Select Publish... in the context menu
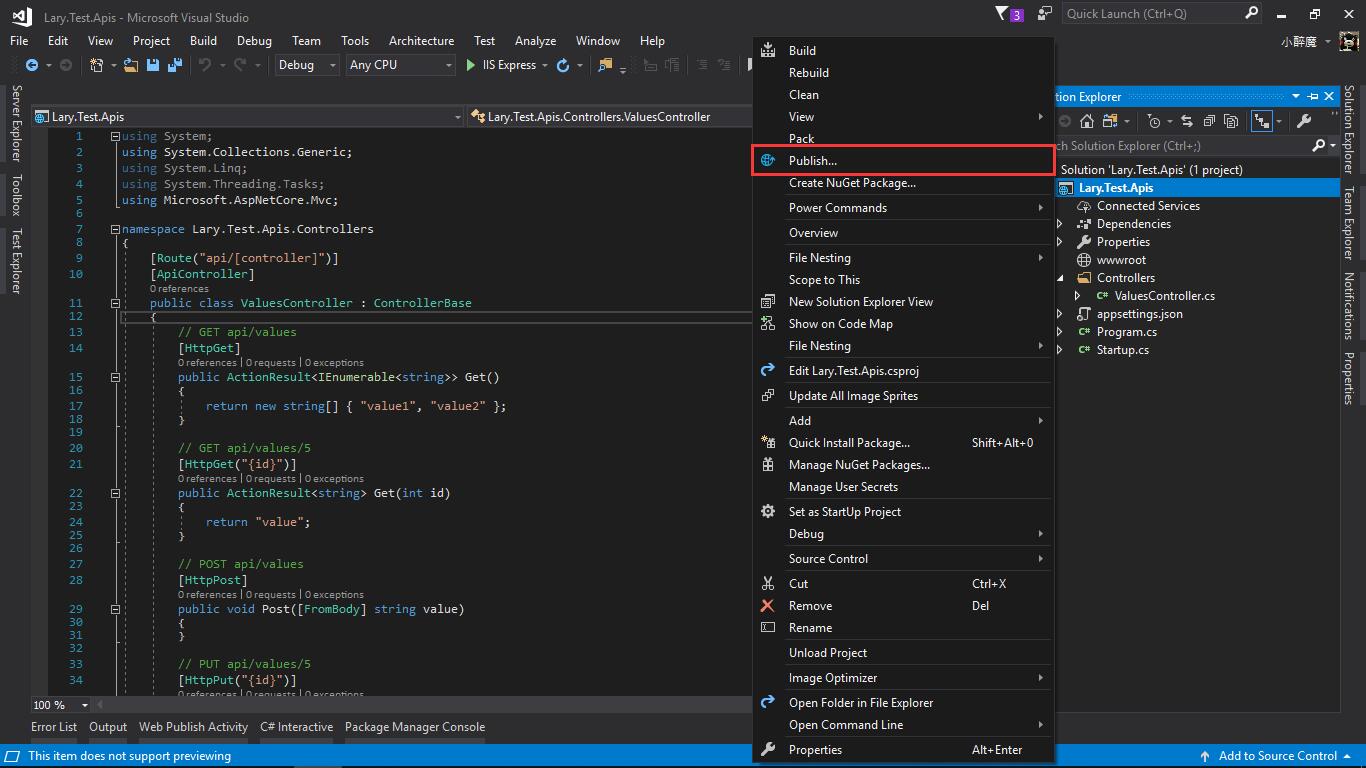1366x768 pixels. [x=903, y=161]
